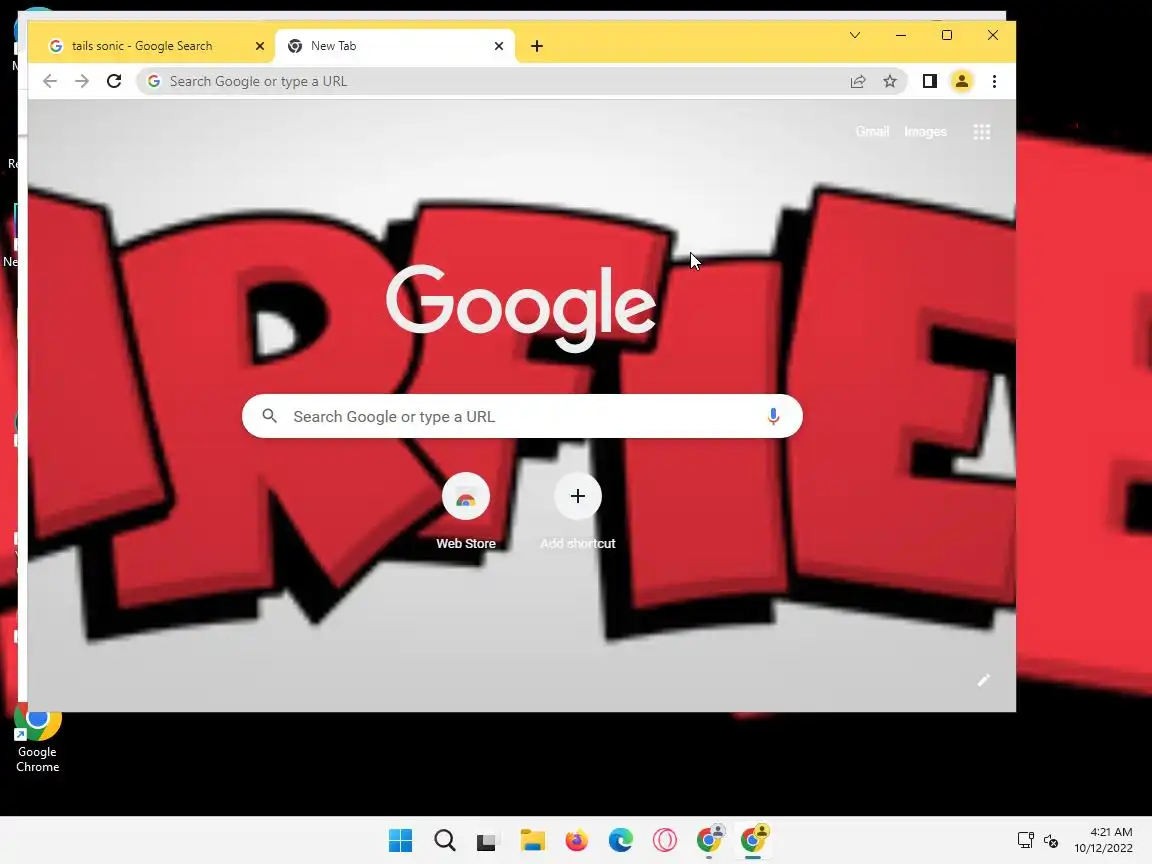Customize this page with the pencil icon

(x=983, y=680)
